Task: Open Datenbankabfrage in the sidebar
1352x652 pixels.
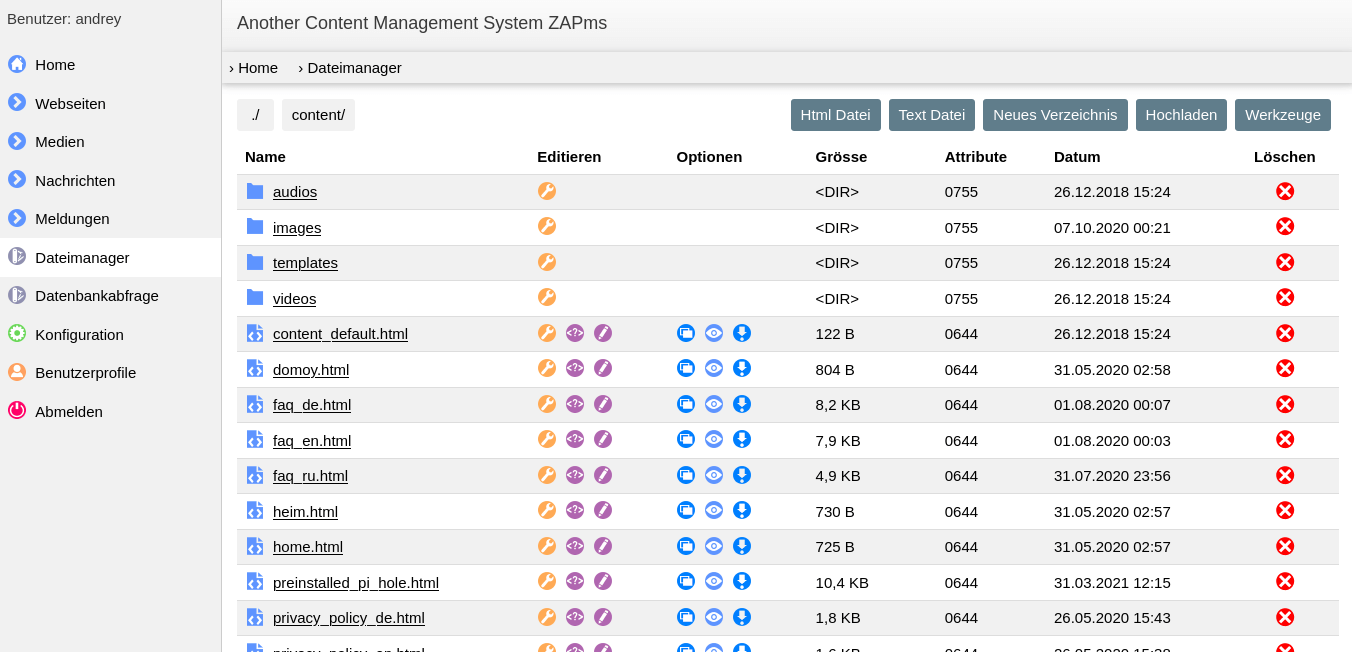Action: (x=110, y=295)
